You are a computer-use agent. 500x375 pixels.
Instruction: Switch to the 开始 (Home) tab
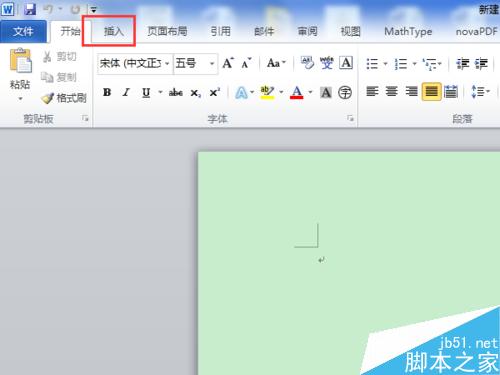click(x=70, y=31)
